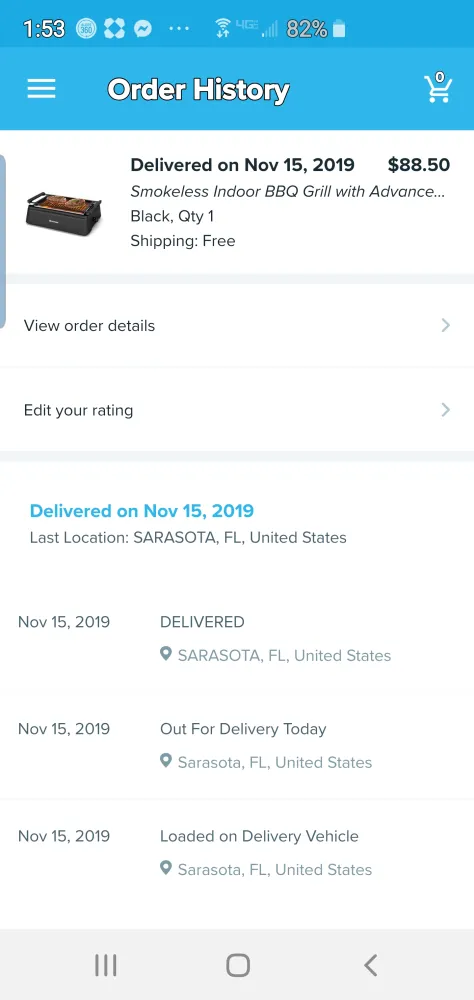
Task: Select the DELIVERED tracking entry
Action: (237, 638)
